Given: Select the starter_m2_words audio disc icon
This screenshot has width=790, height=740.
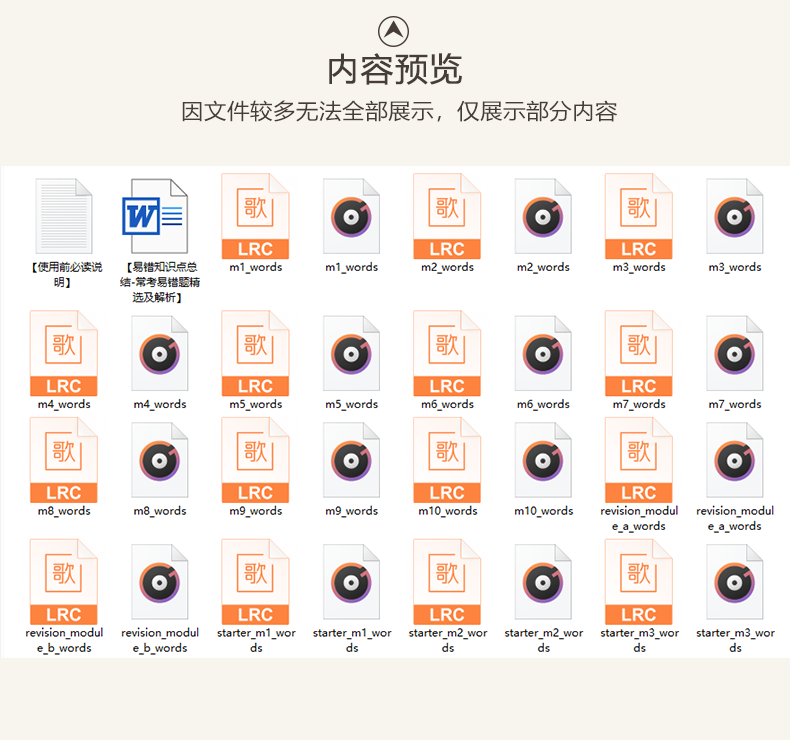Looking at the screenshot, I should coord(543,582).
